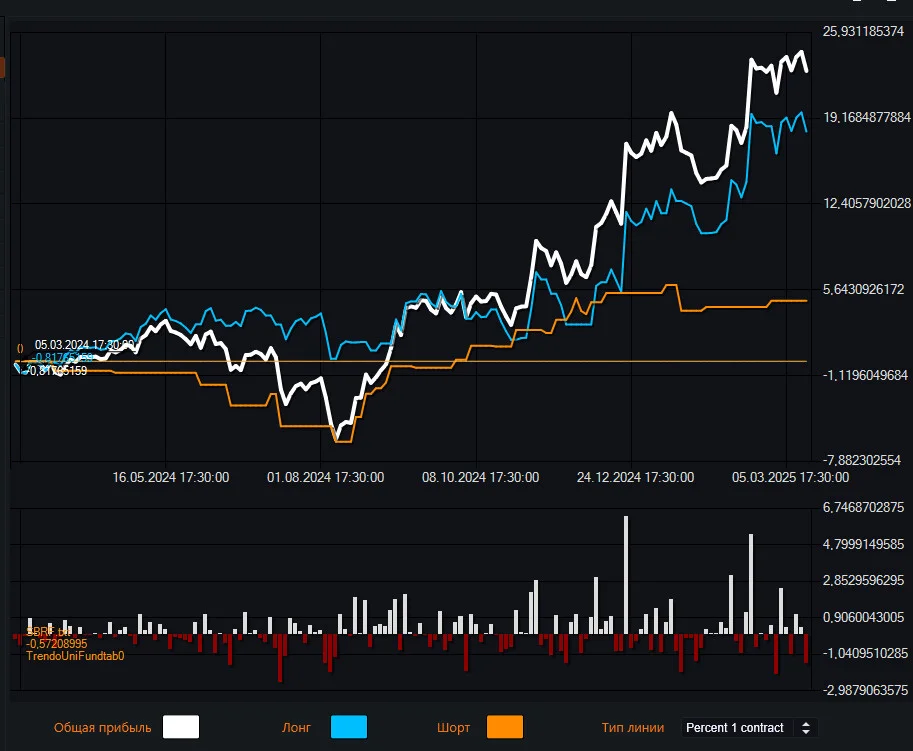The width and height of the screenshot is (913, 751).
Task: Open the orange Шорт color swatch
Action: tap(505, 727)
